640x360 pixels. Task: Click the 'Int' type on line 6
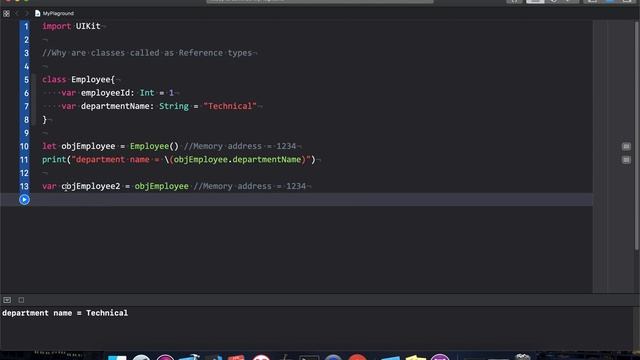pos(147,93)
